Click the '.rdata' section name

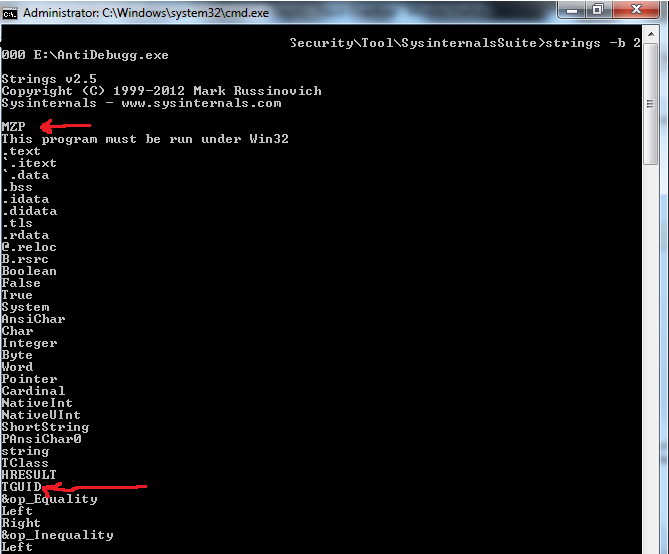point(25,235)
